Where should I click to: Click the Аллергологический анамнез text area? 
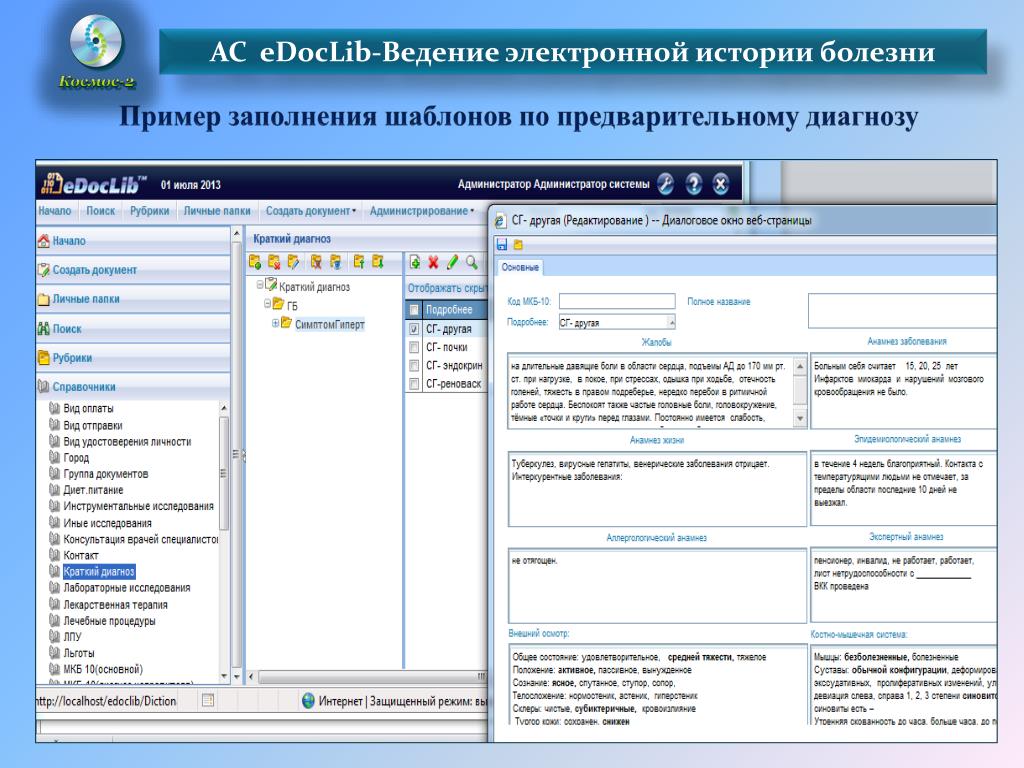point(657,586)
